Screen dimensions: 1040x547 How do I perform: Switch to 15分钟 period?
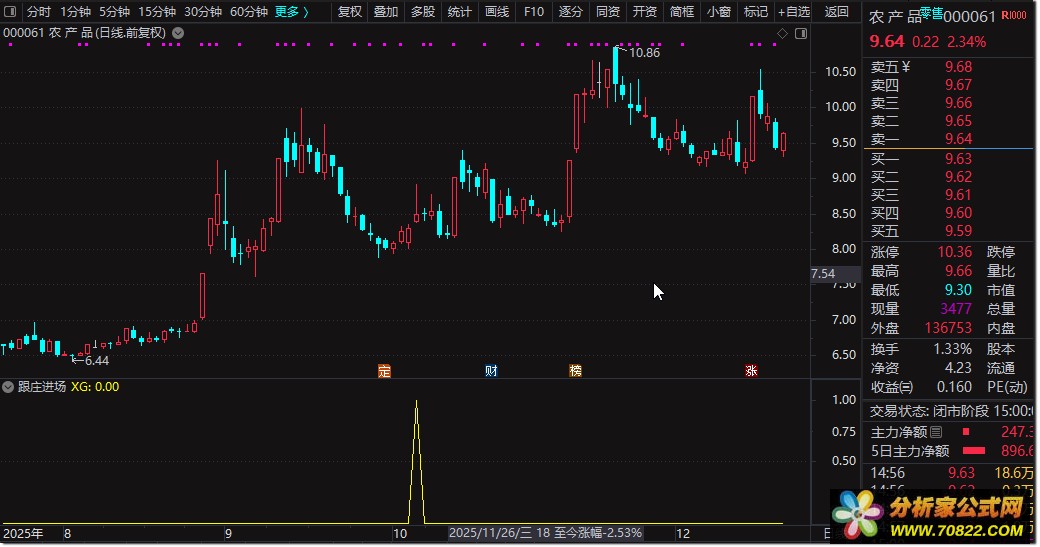pos(157,11)
